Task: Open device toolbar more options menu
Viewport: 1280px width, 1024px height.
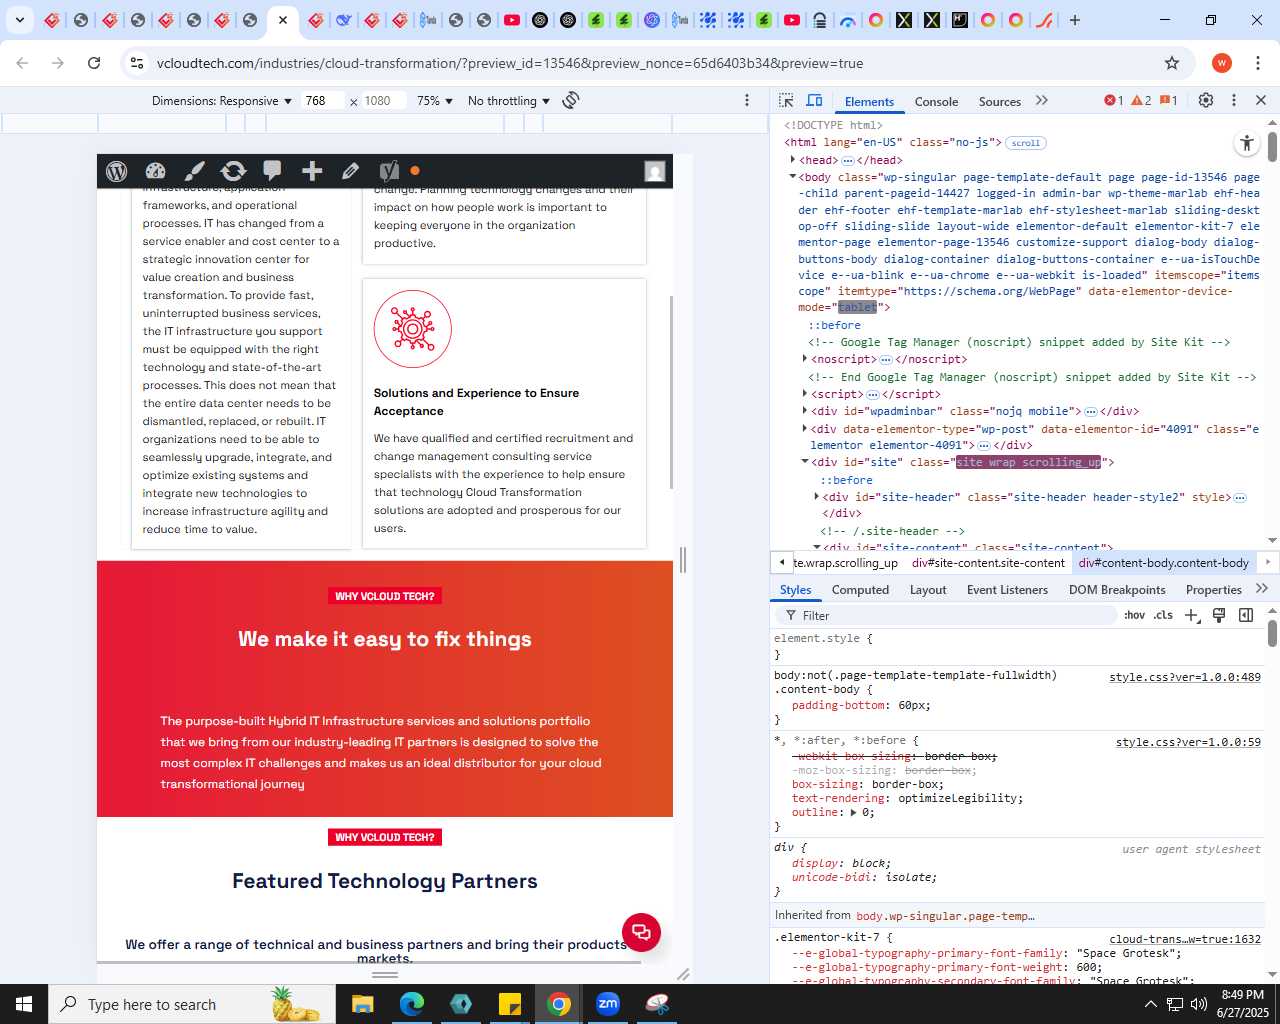Action: (747, 100)
